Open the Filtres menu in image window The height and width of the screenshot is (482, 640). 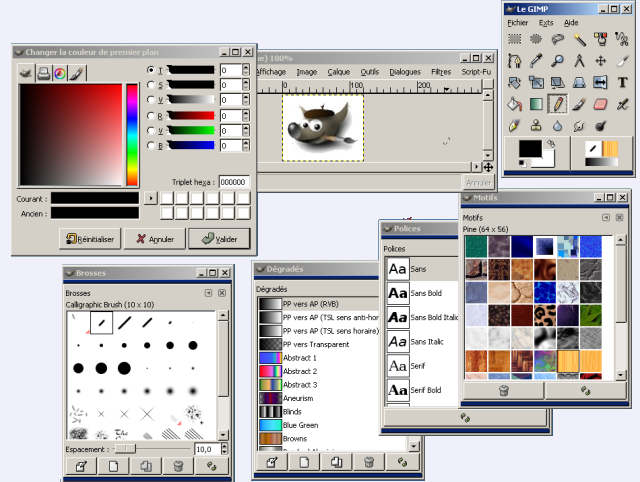click(x=441, y=72)
